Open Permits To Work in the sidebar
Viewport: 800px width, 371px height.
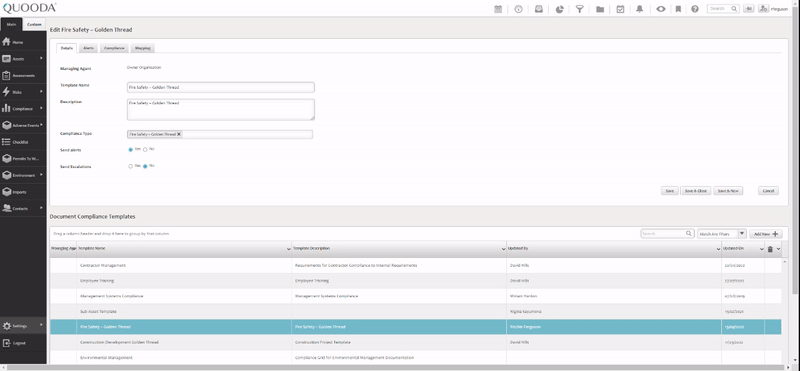23,159
